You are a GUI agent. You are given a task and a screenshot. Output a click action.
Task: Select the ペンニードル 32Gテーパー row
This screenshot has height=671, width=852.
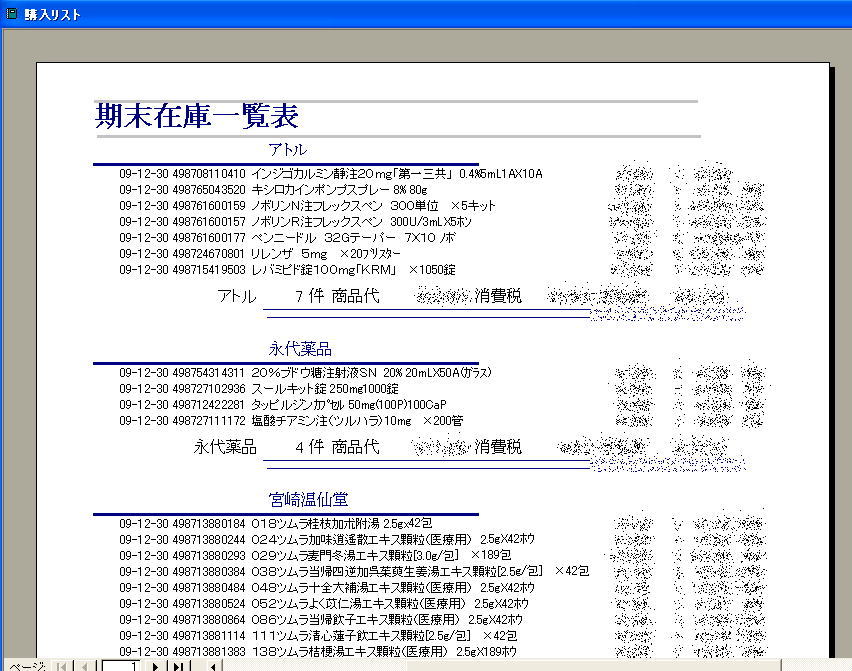(287, 237)
